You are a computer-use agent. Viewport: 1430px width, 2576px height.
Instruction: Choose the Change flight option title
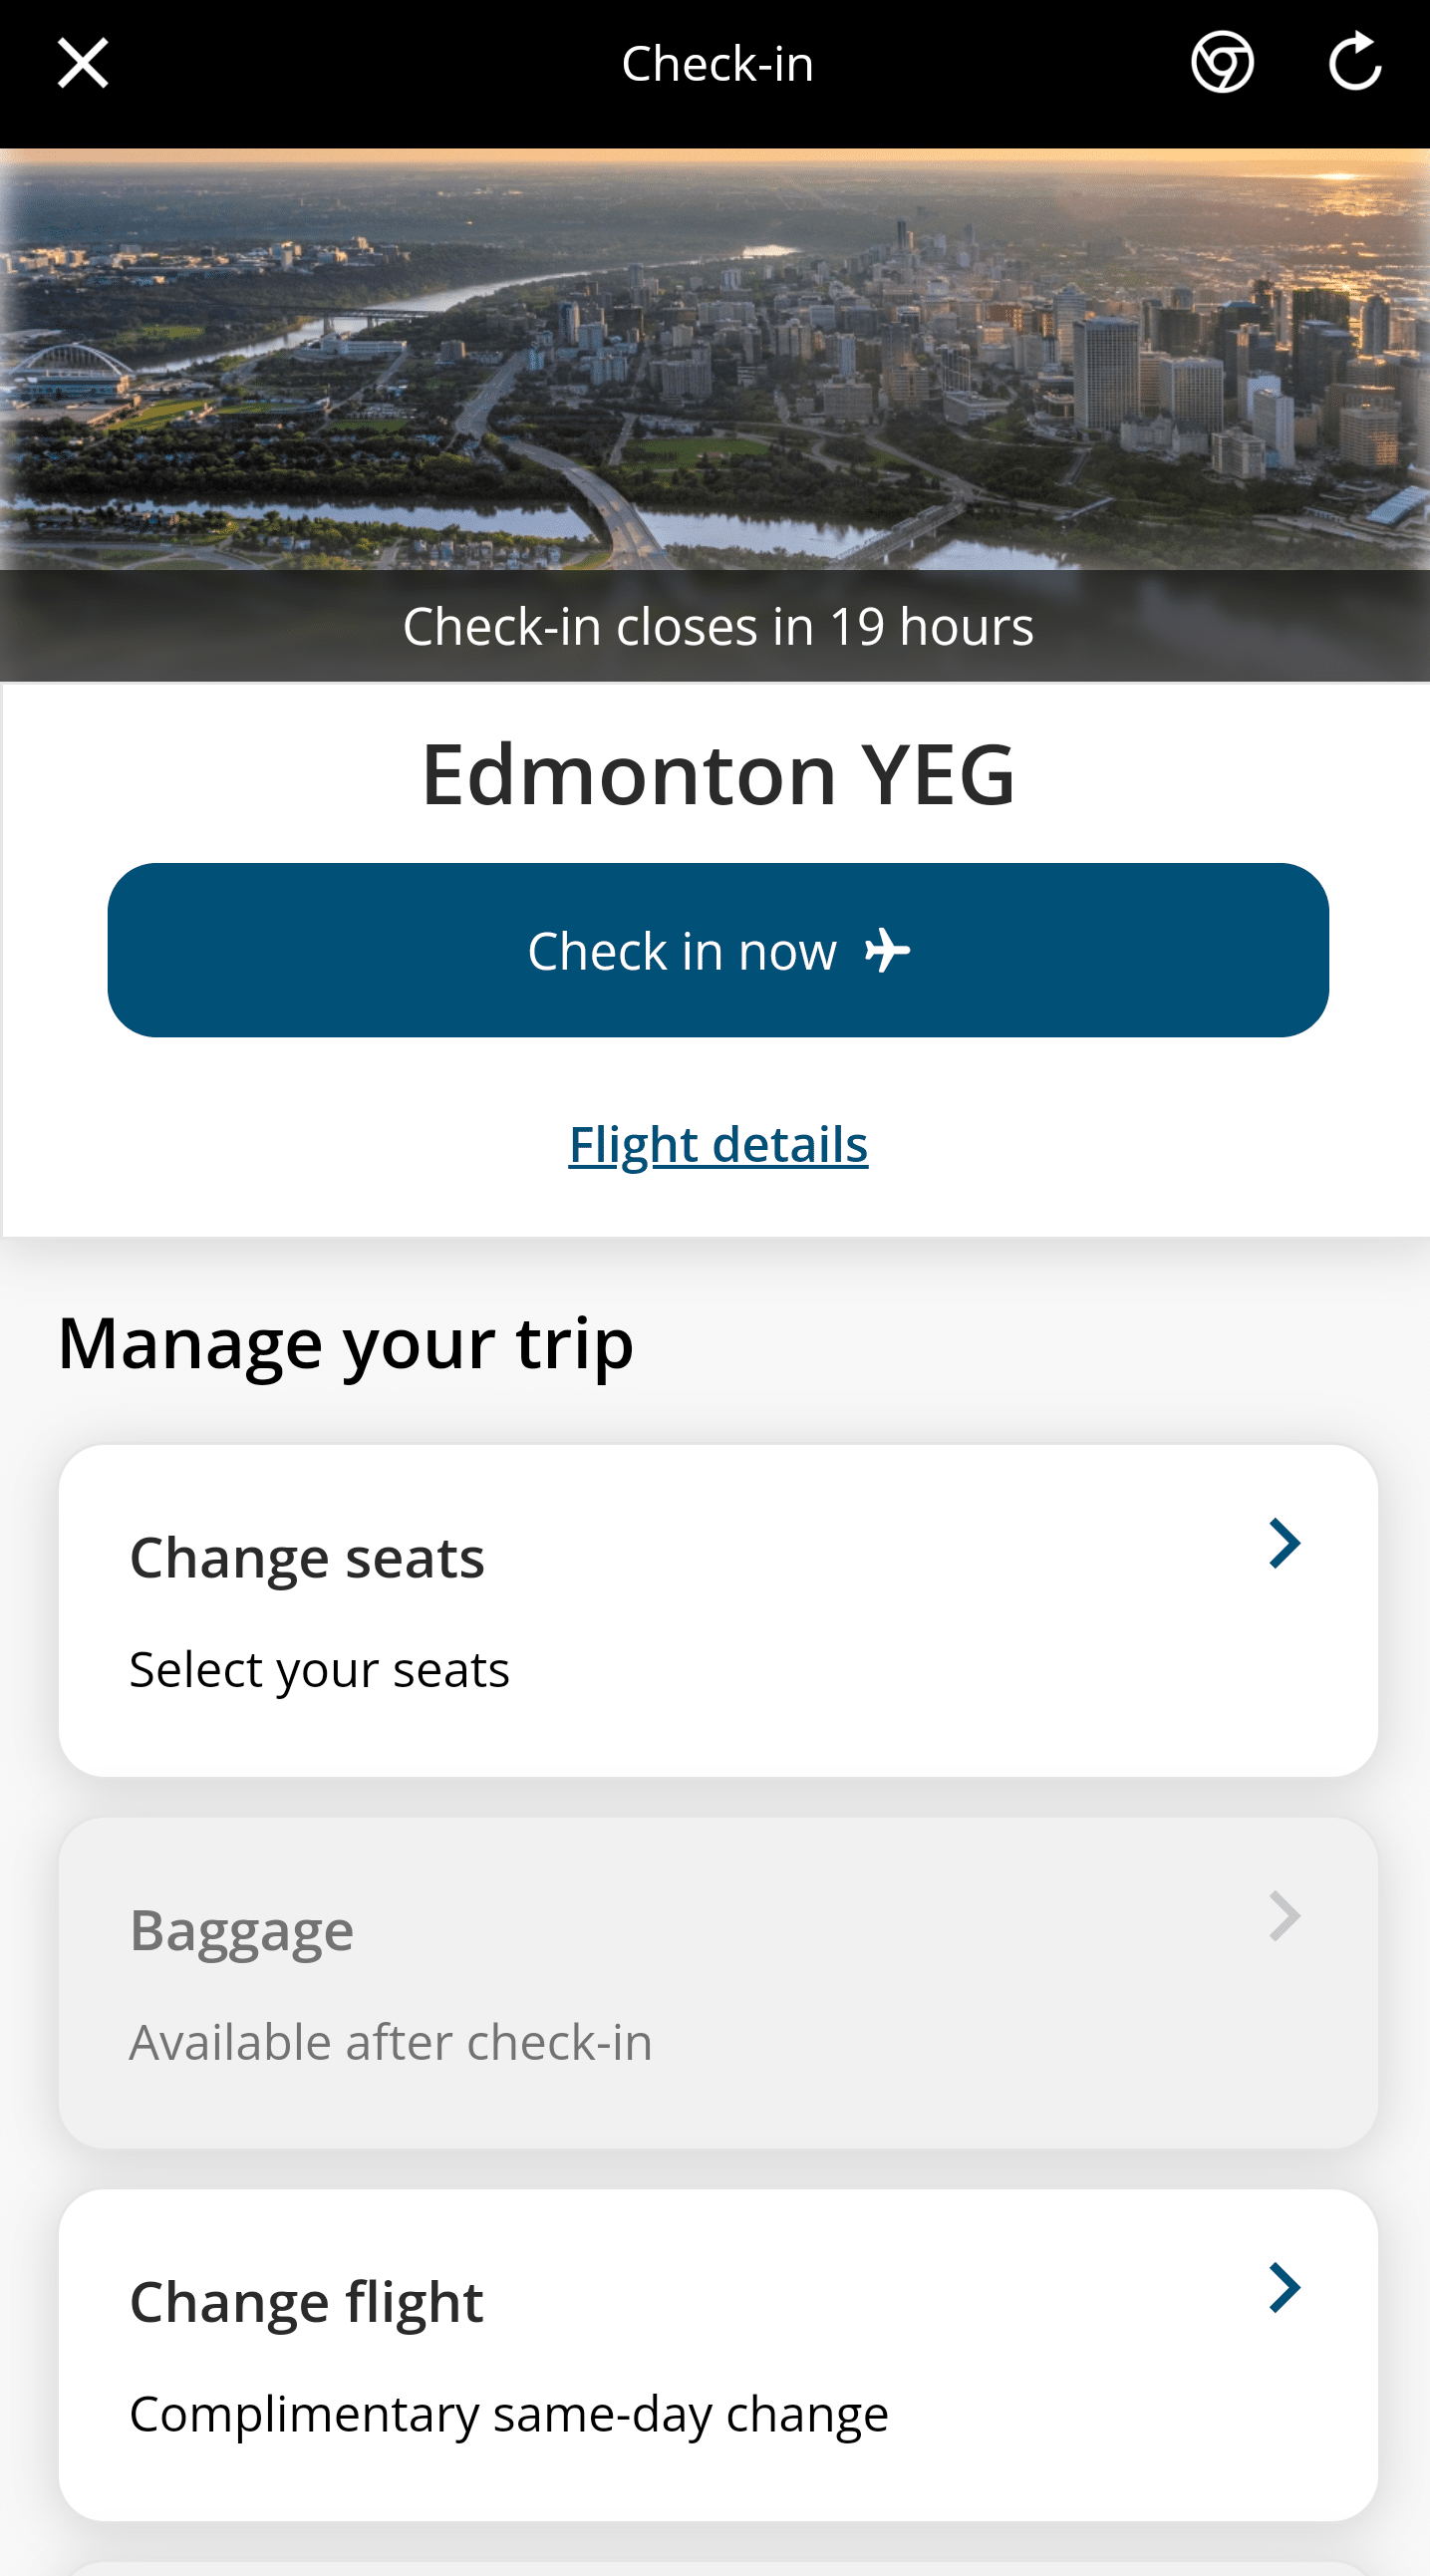[306, 2302]
